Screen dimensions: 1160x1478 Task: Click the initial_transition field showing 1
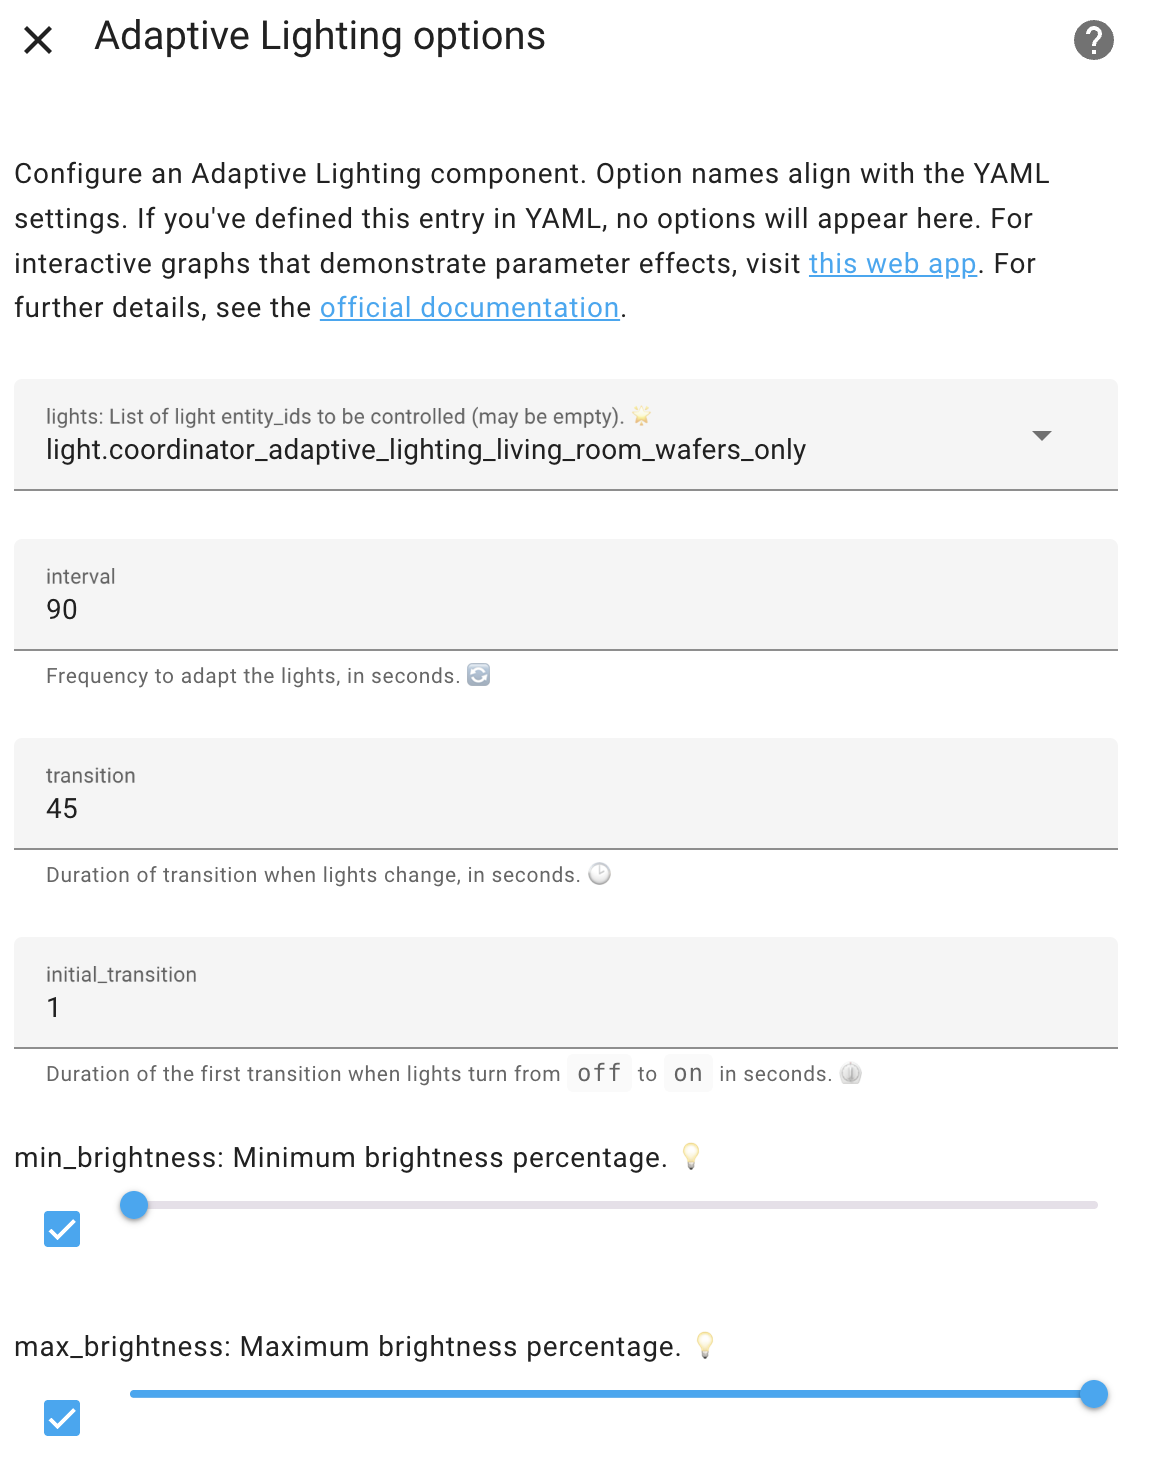pos(566,993)
